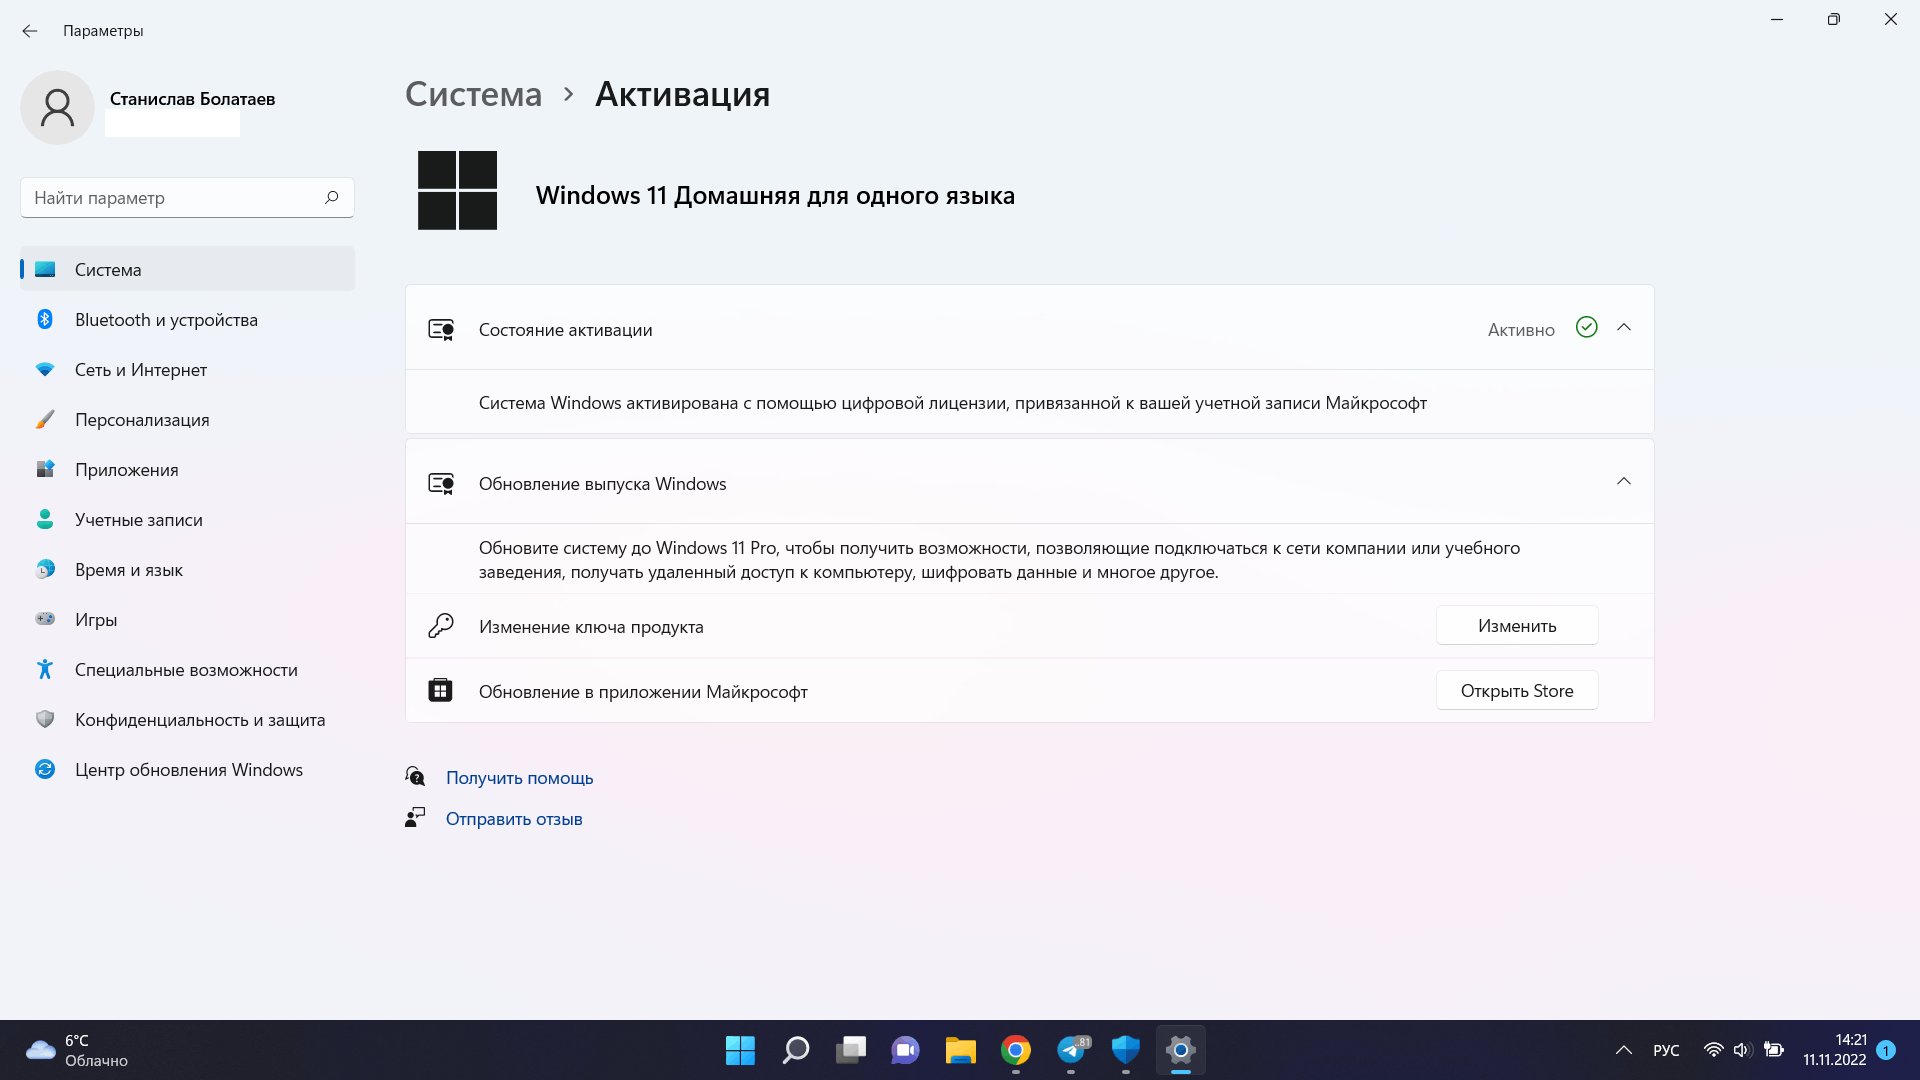Open File Explorer from taskbar

click(x=961, y=1051)
